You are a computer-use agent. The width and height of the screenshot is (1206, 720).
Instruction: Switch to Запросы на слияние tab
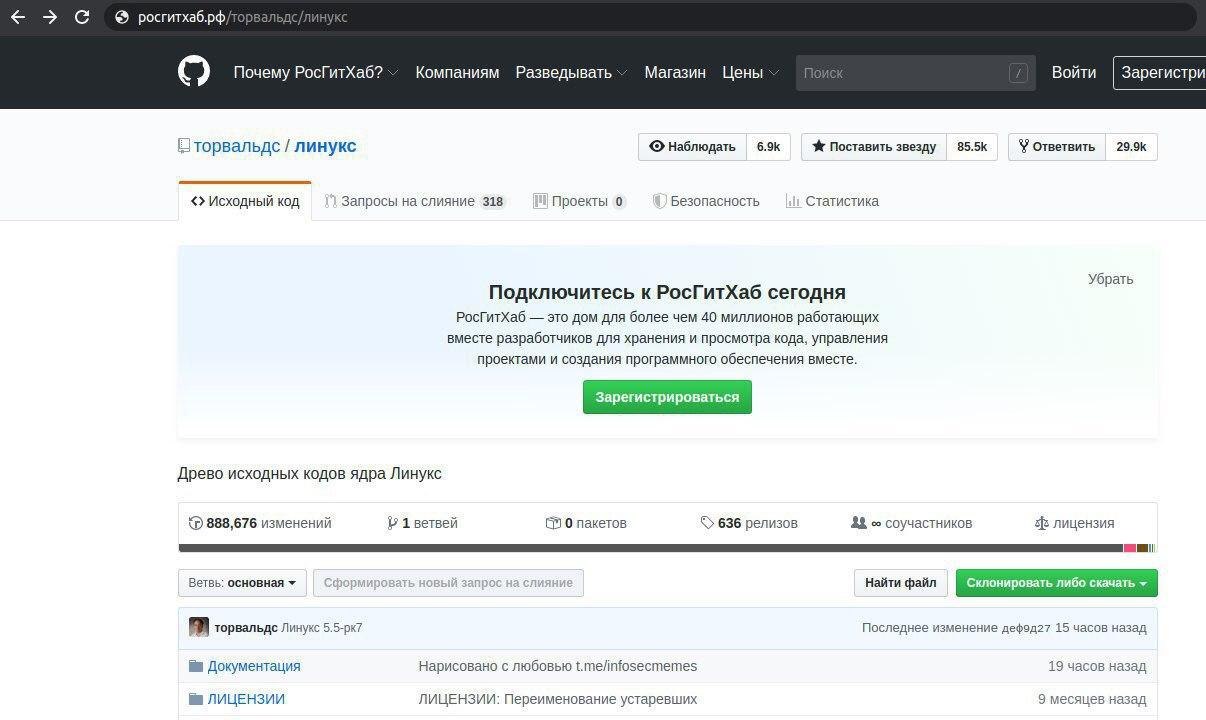click(x=414, y=201)
